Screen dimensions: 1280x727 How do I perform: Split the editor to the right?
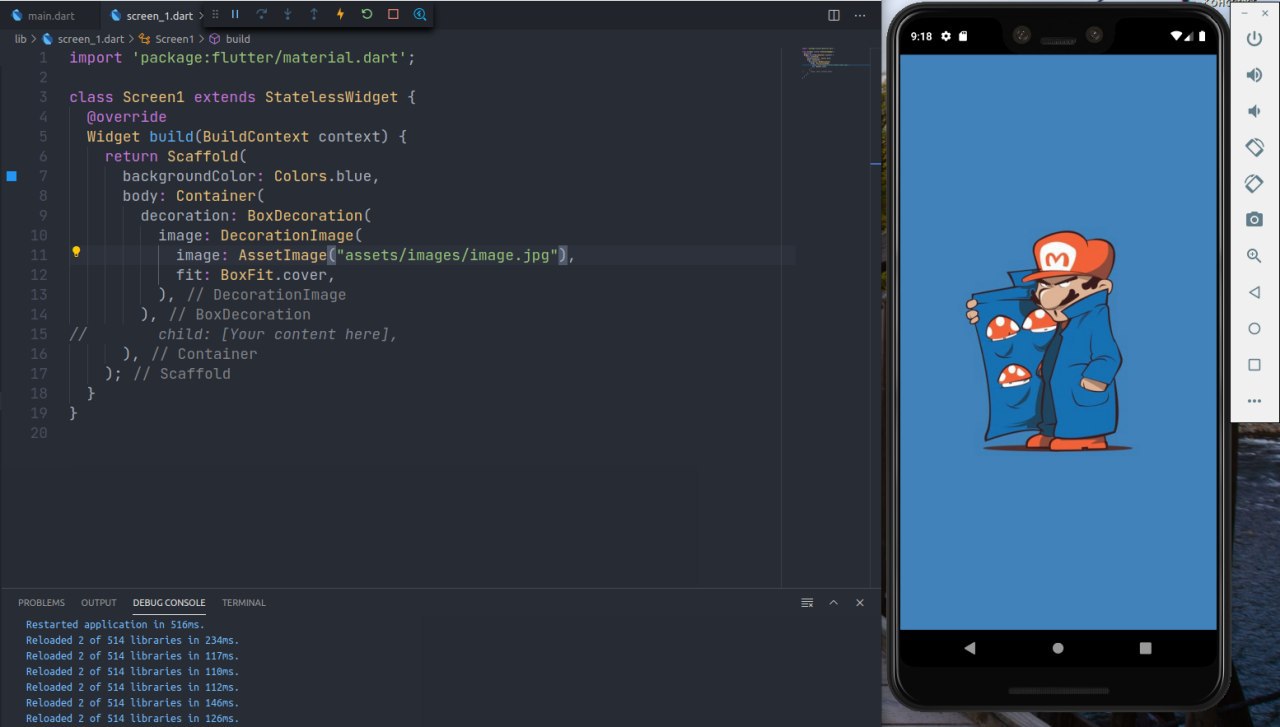click(x=834, y=15)
